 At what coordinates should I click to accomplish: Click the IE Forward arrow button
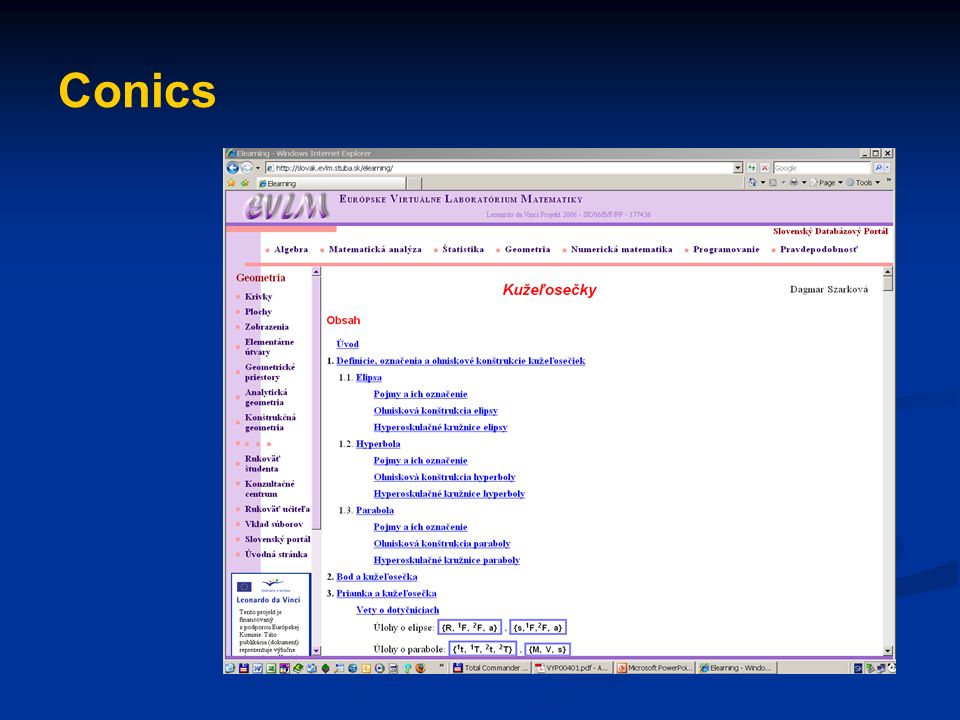click(246, 168)
